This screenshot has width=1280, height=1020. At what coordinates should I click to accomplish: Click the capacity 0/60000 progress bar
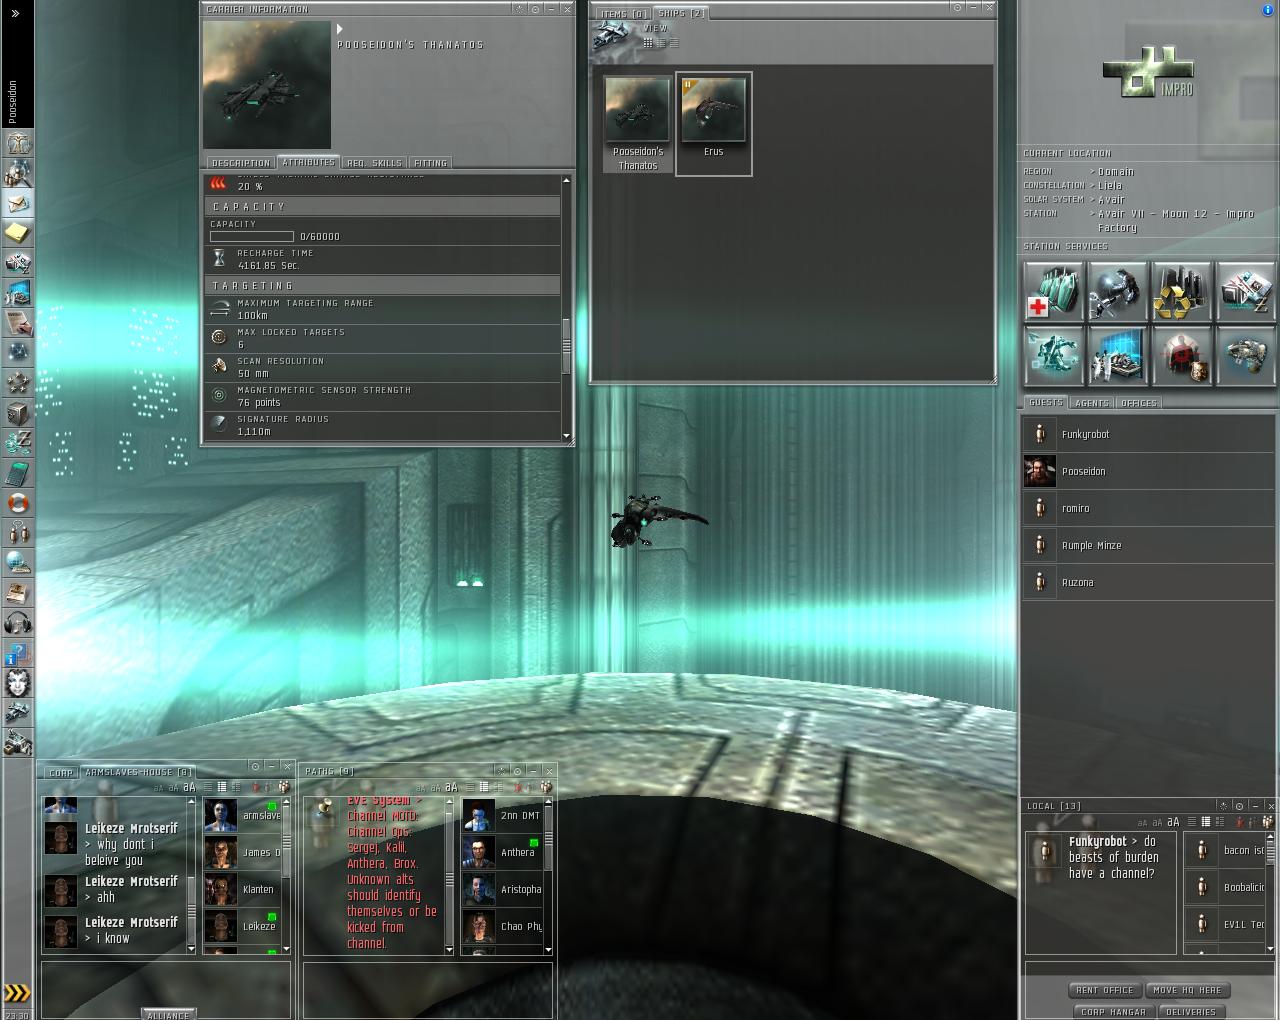[251, 237]
